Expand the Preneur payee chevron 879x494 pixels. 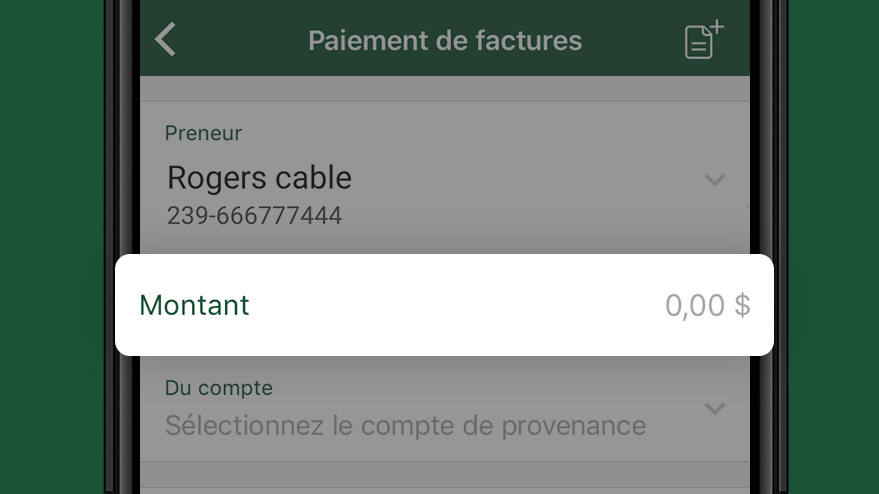coord(715,179)
